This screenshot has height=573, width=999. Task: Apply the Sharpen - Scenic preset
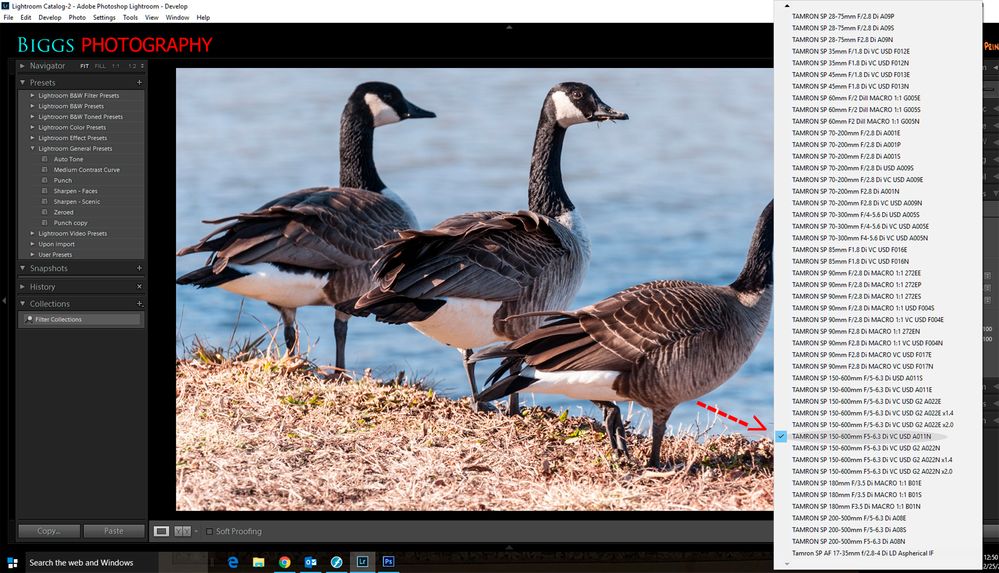pyautogui.click(x=77, y=202)
